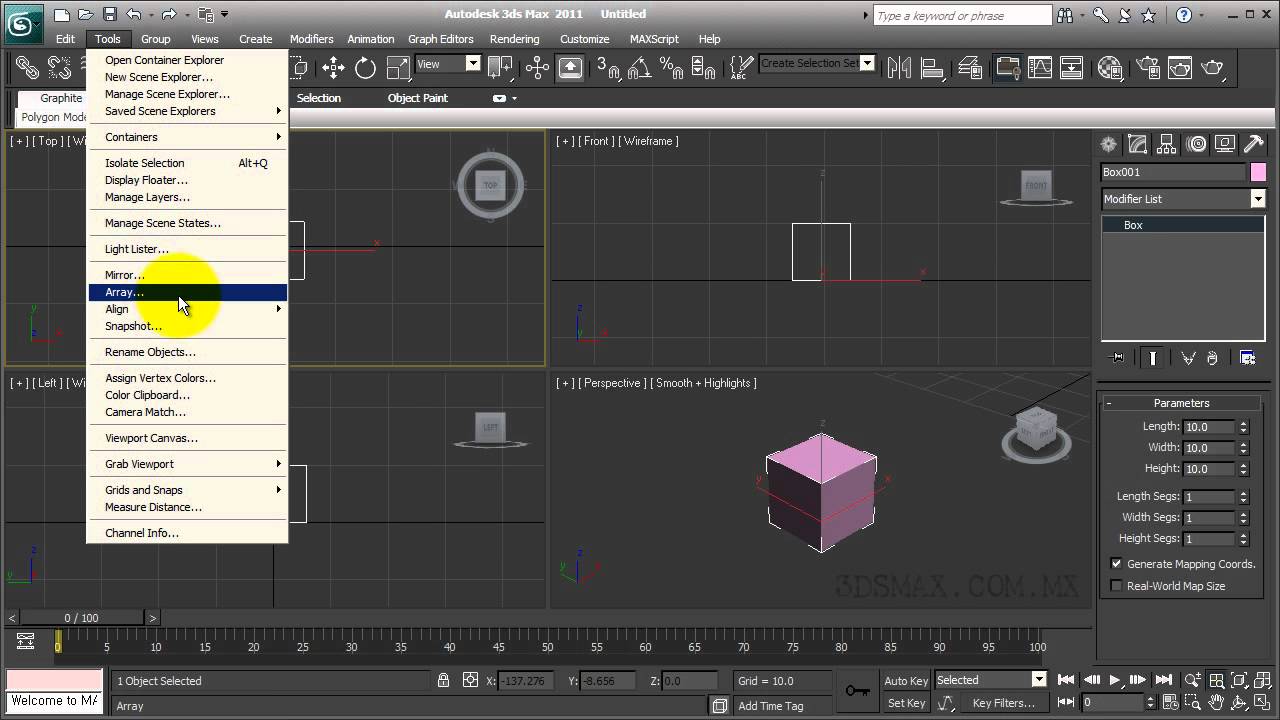Click the Box001 object name field

point(1173,172)
